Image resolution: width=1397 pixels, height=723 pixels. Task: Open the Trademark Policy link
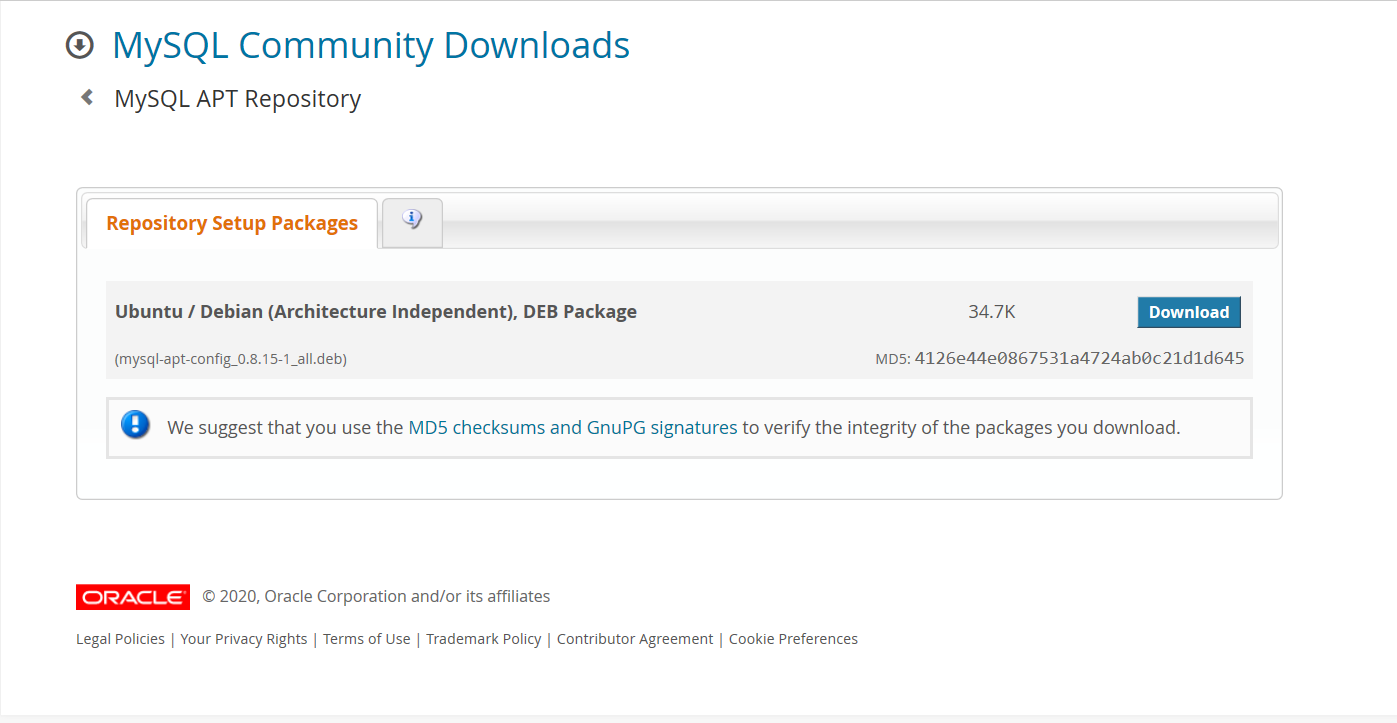[x=484, y=639]
